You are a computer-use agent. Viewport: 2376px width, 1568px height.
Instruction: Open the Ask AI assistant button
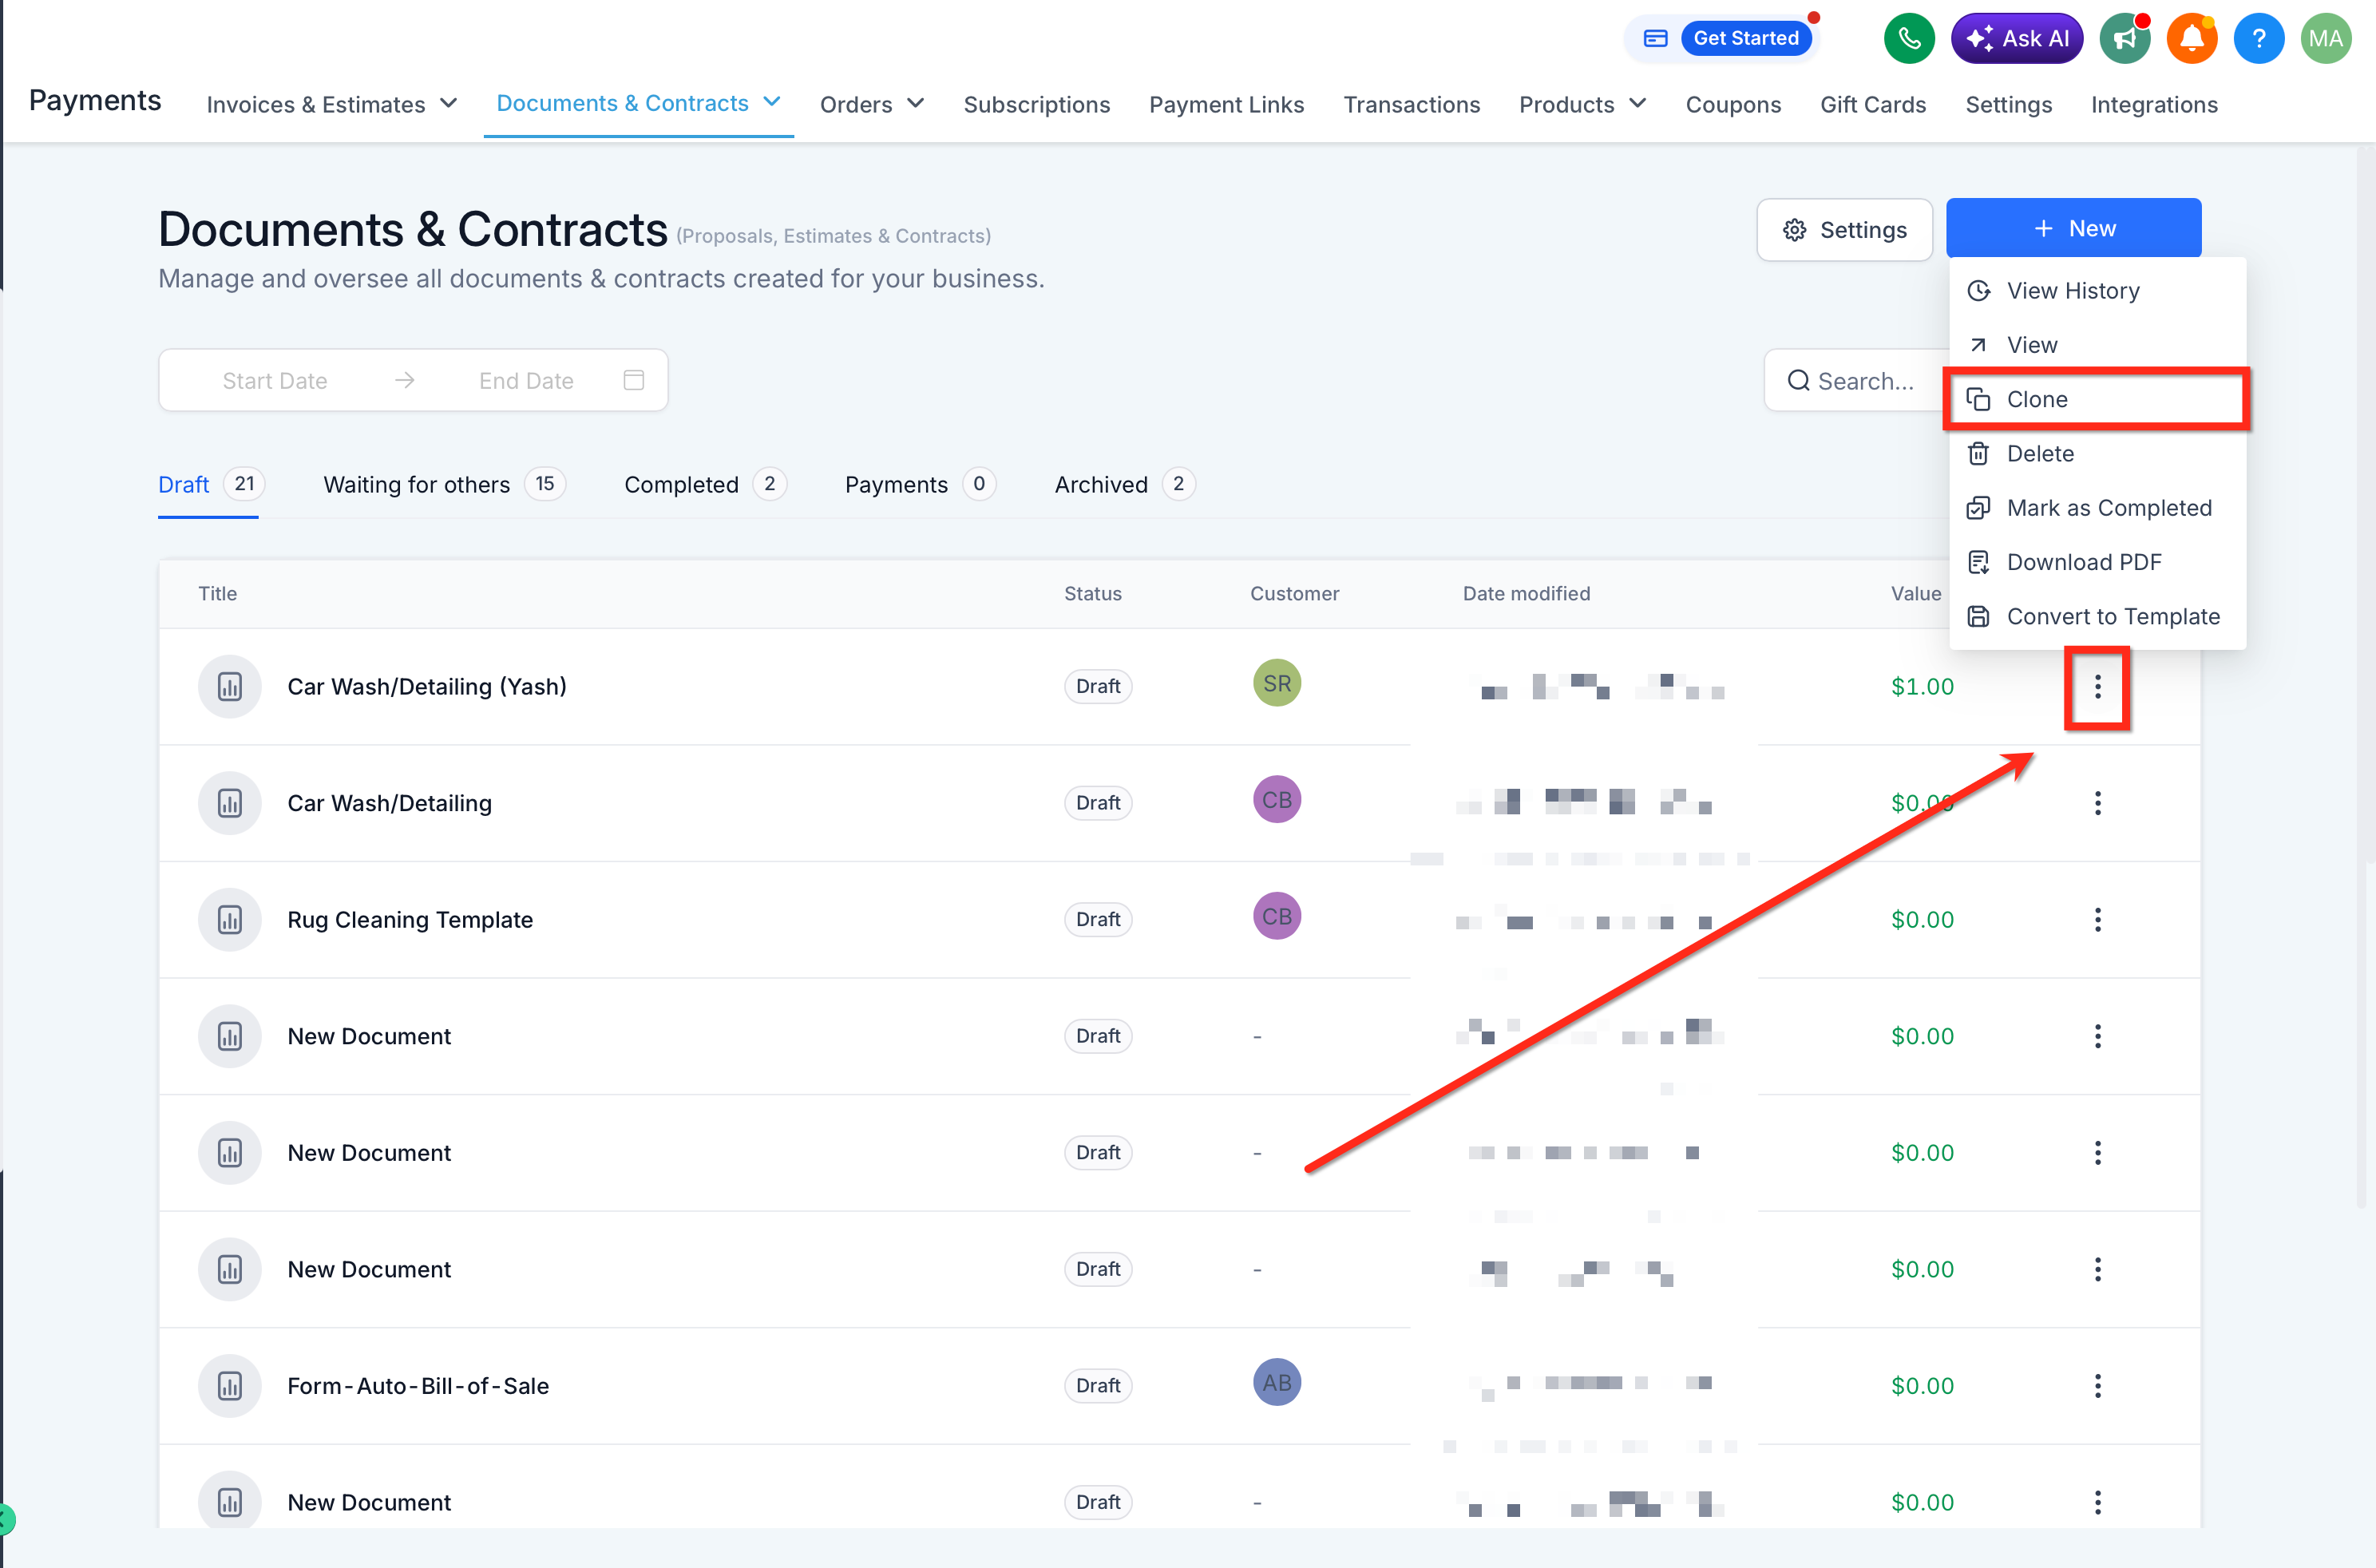click(x=2016, y=38)
